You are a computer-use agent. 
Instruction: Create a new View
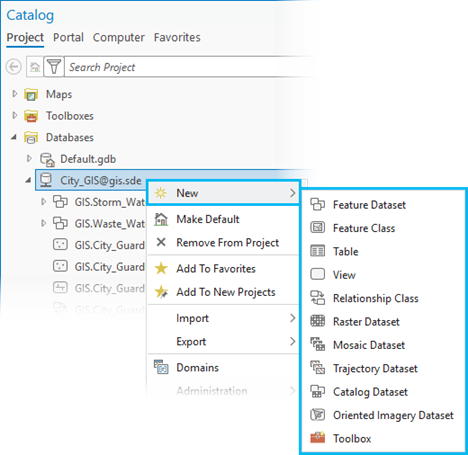pos(383,274)
